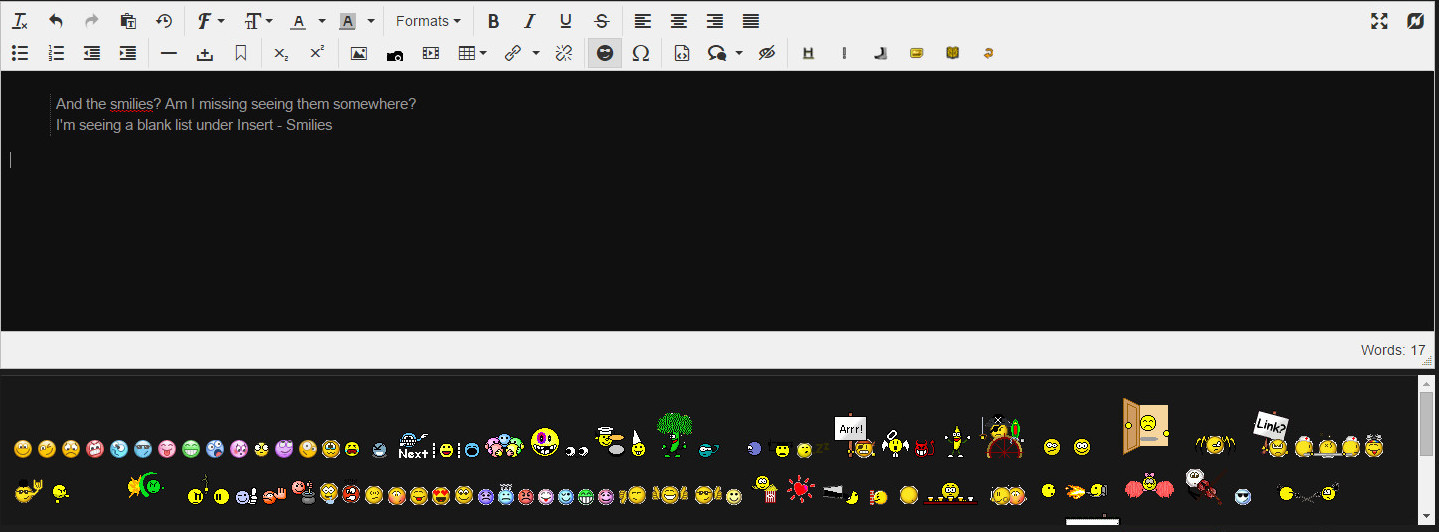Apply the current text color
This screenshot has width=1439, height=532.
pos(298,21)
